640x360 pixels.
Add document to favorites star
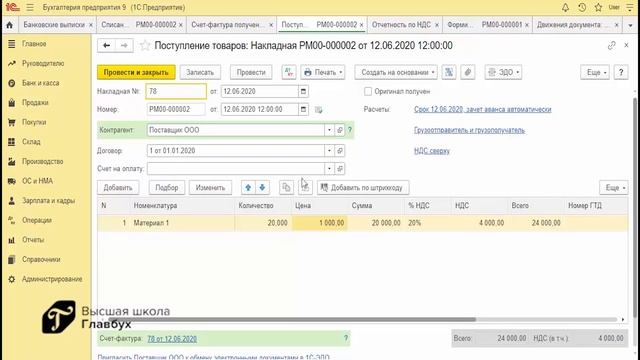pos(145,45)
